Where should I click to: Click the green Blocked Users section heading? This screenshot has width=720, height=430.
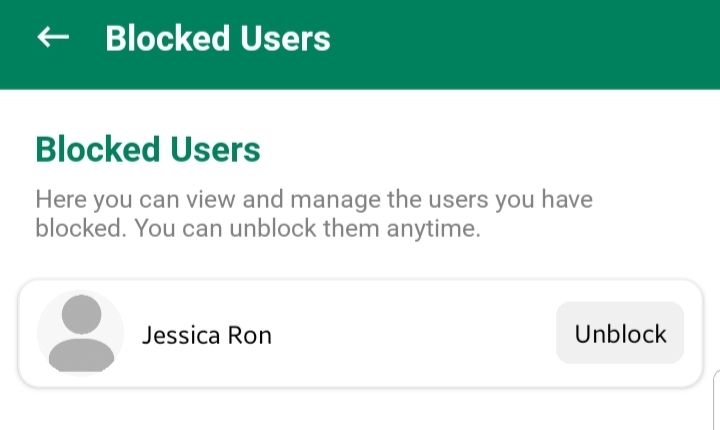pyautogui.click(x=148, y=149)
